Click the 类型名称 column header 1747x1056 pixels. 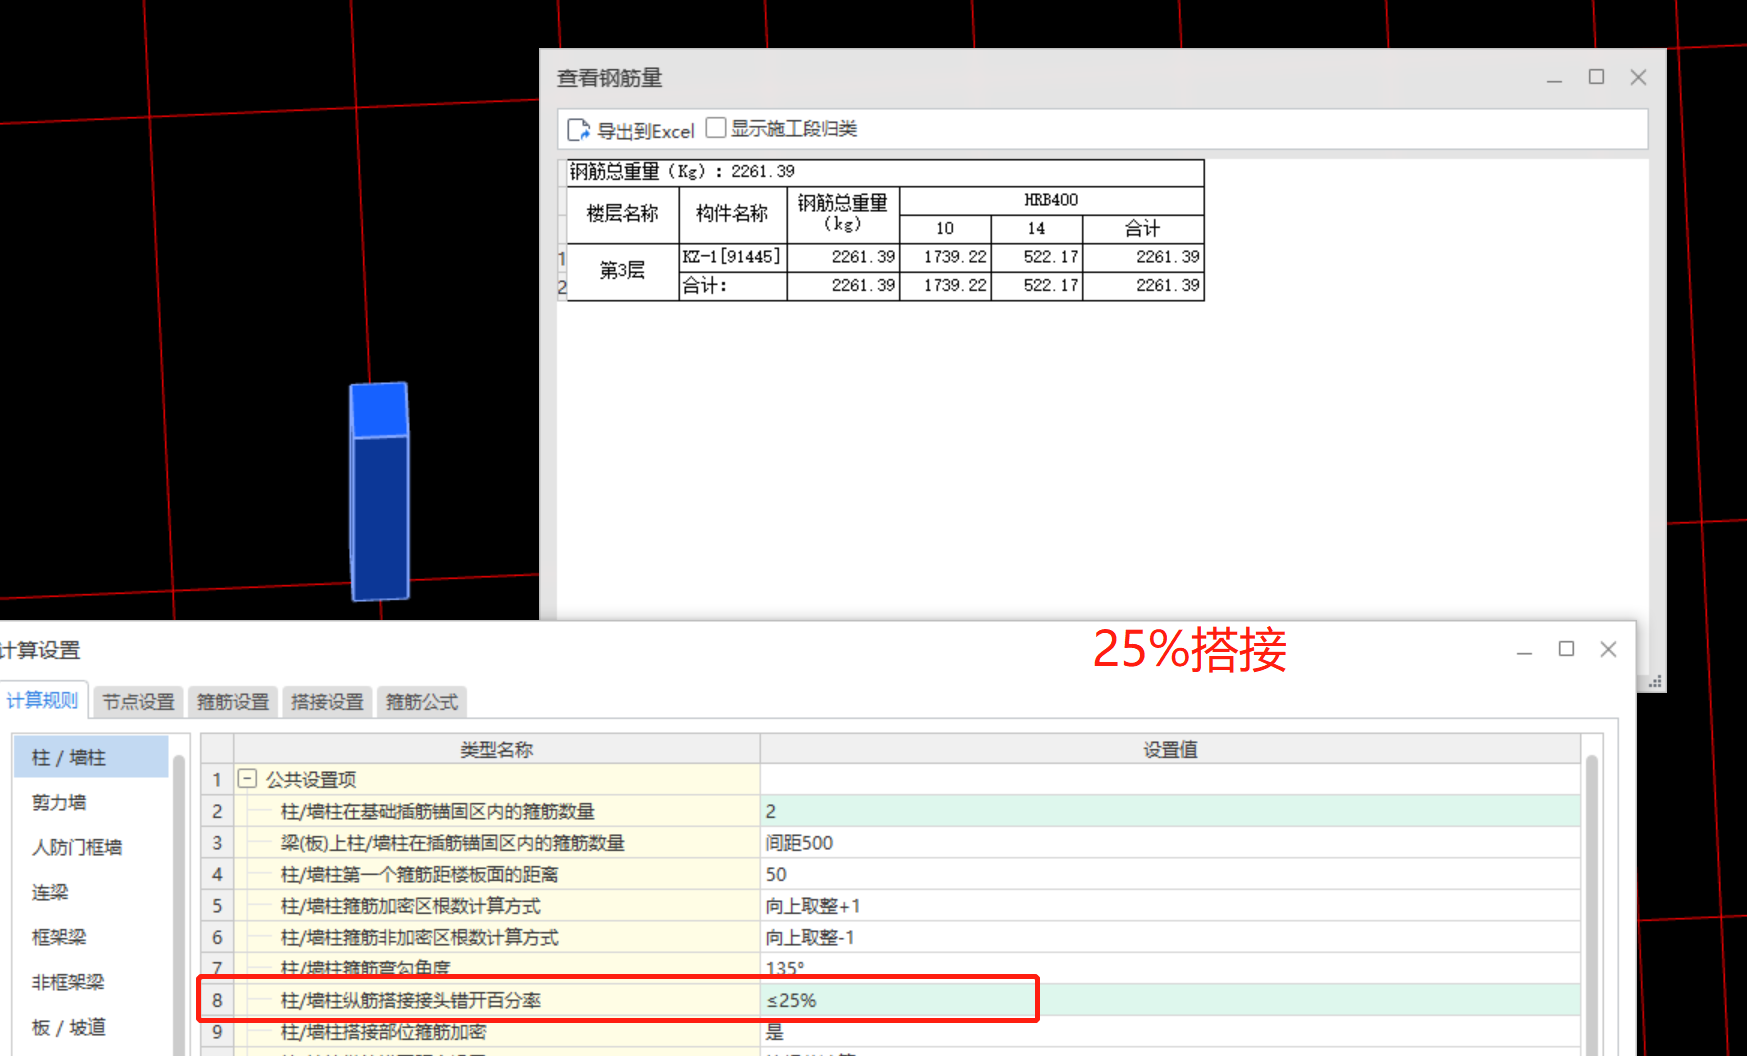click(497, 749)
